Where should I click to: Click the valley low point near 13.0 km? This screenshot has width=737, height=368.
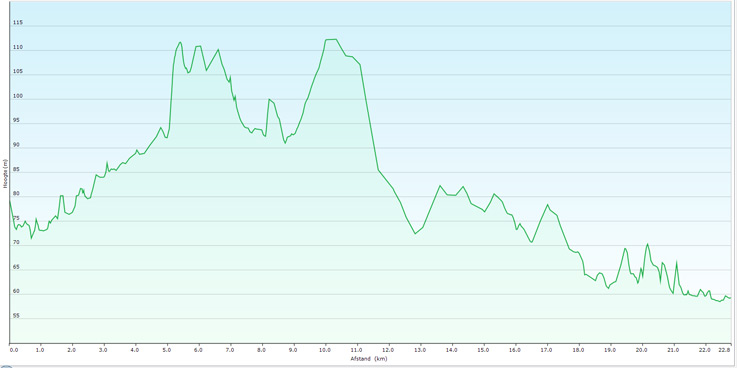415,234
